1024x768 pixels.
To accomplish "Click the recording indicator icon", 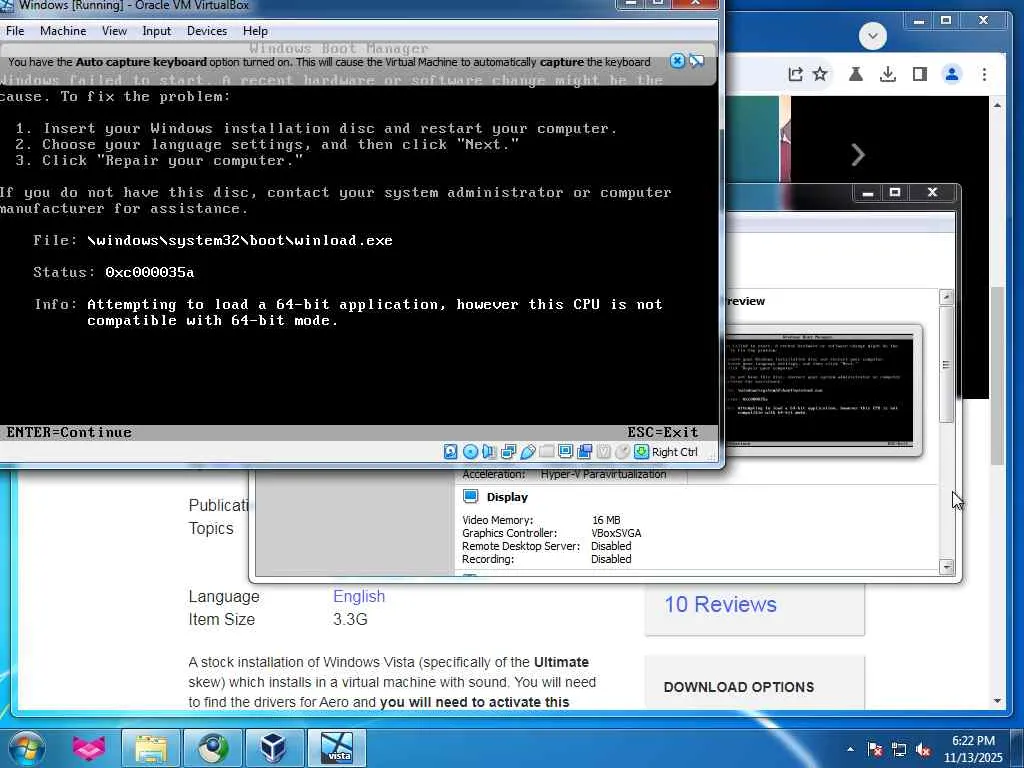I will [x=584, y=451].
